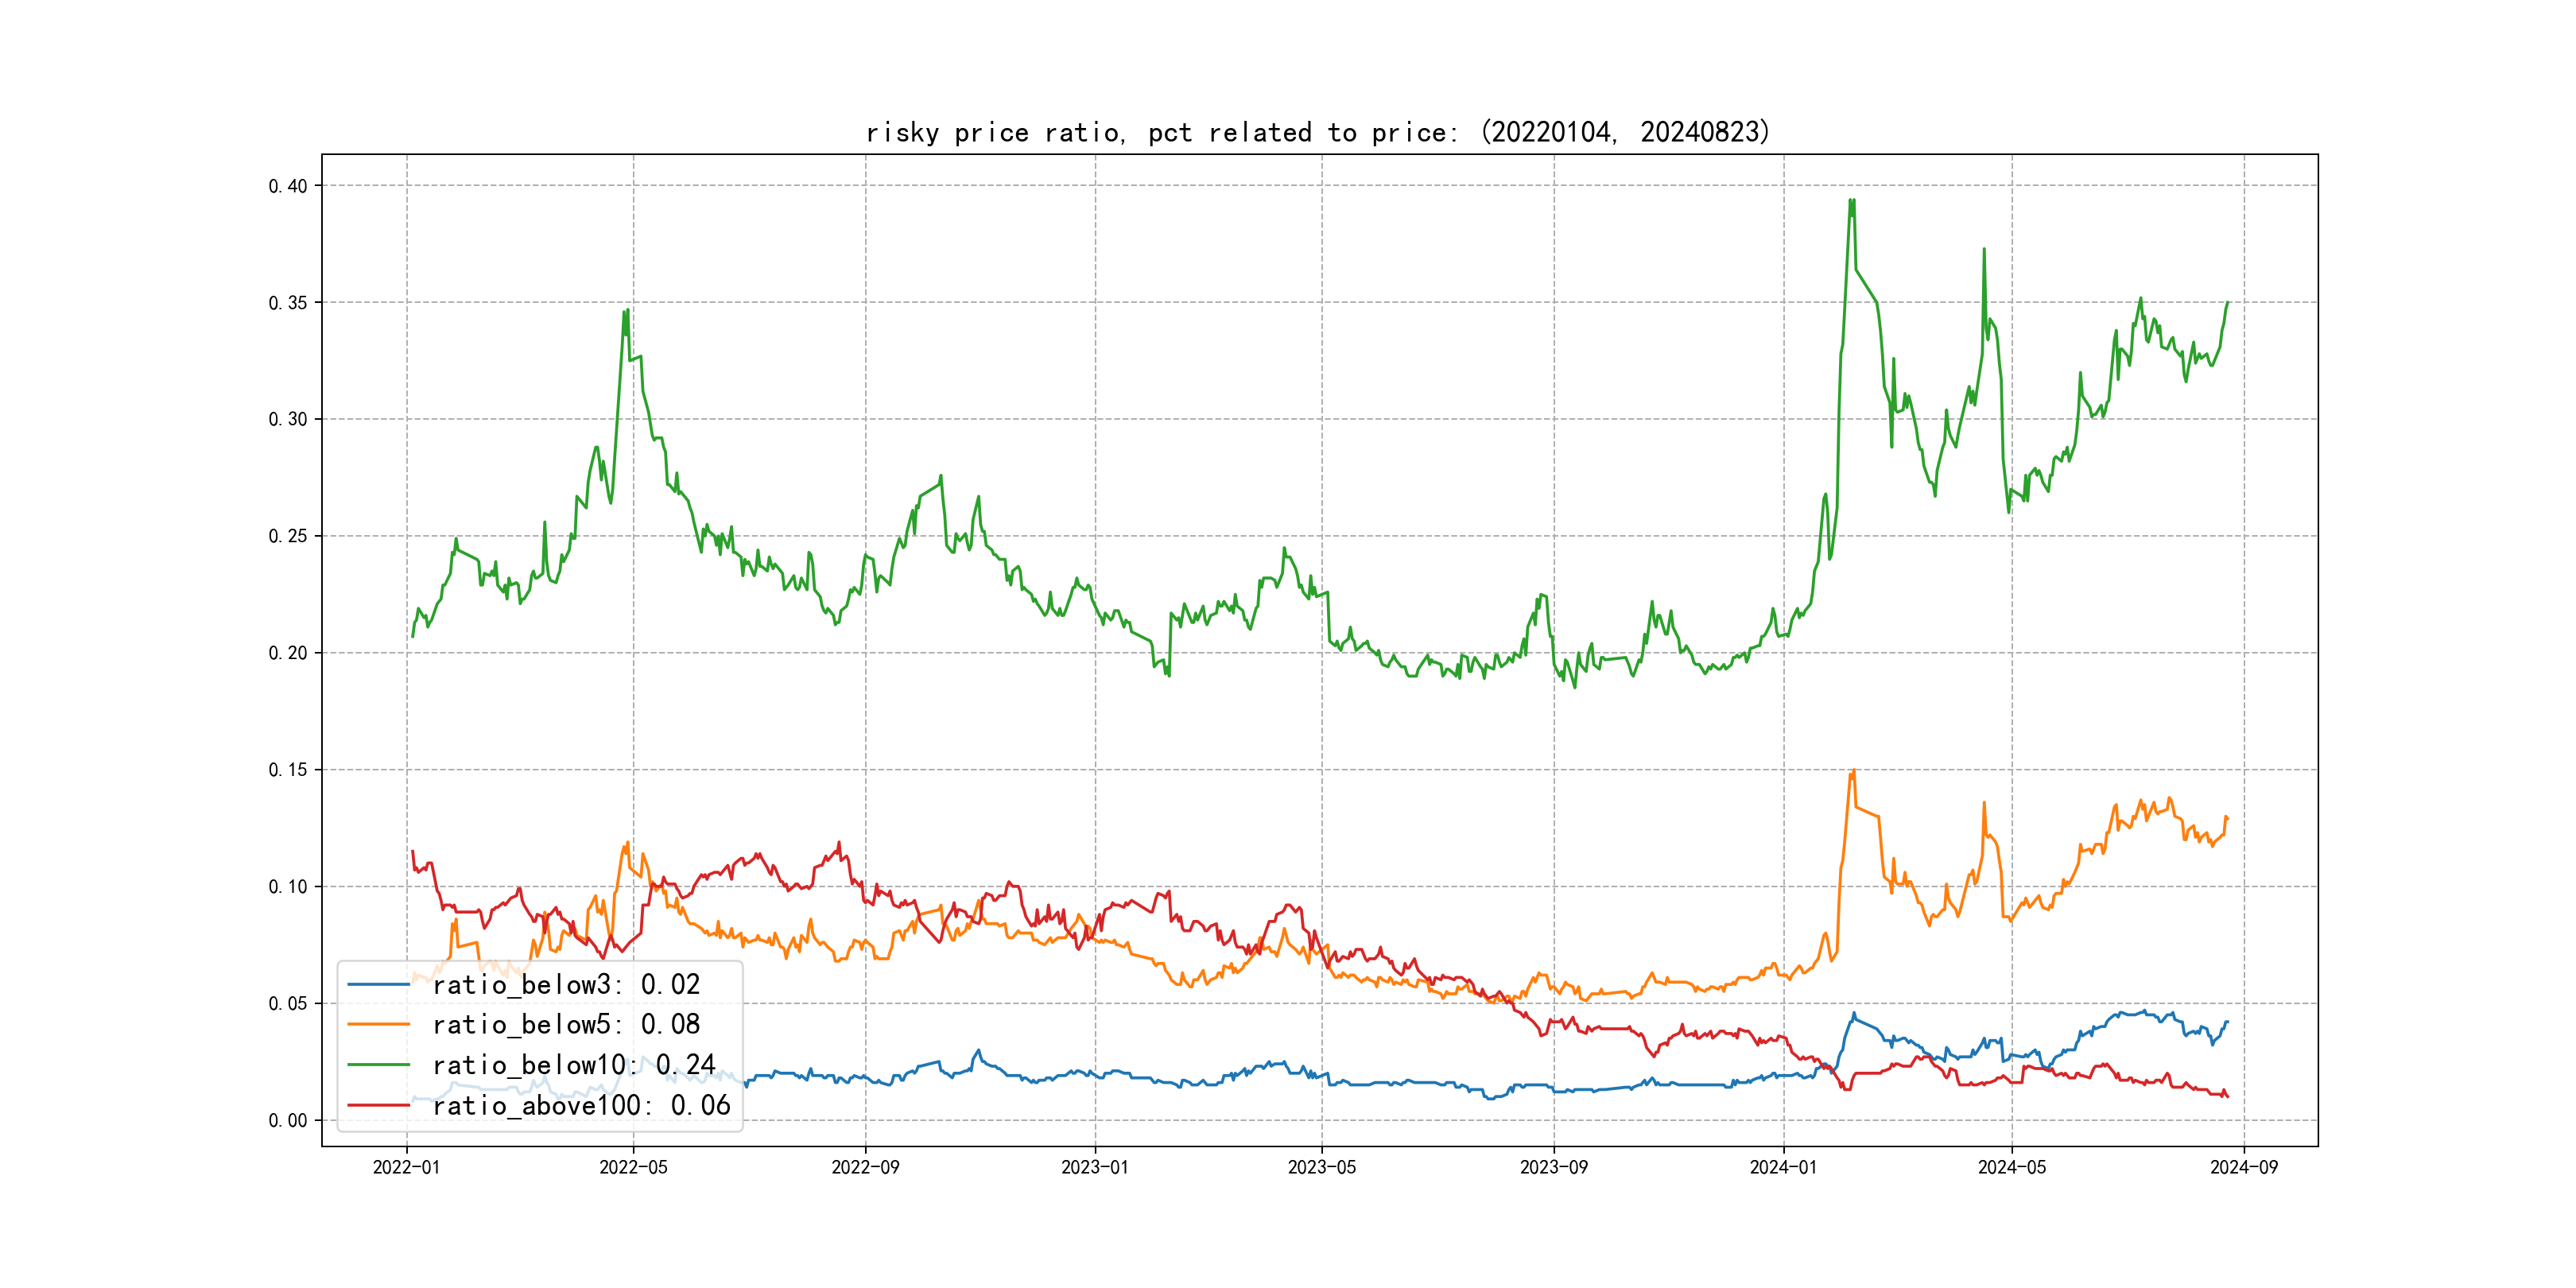Click the red ratio_above100 legend line swatch
This screenshot has height=1288, width=2576.
point(378,1106)
